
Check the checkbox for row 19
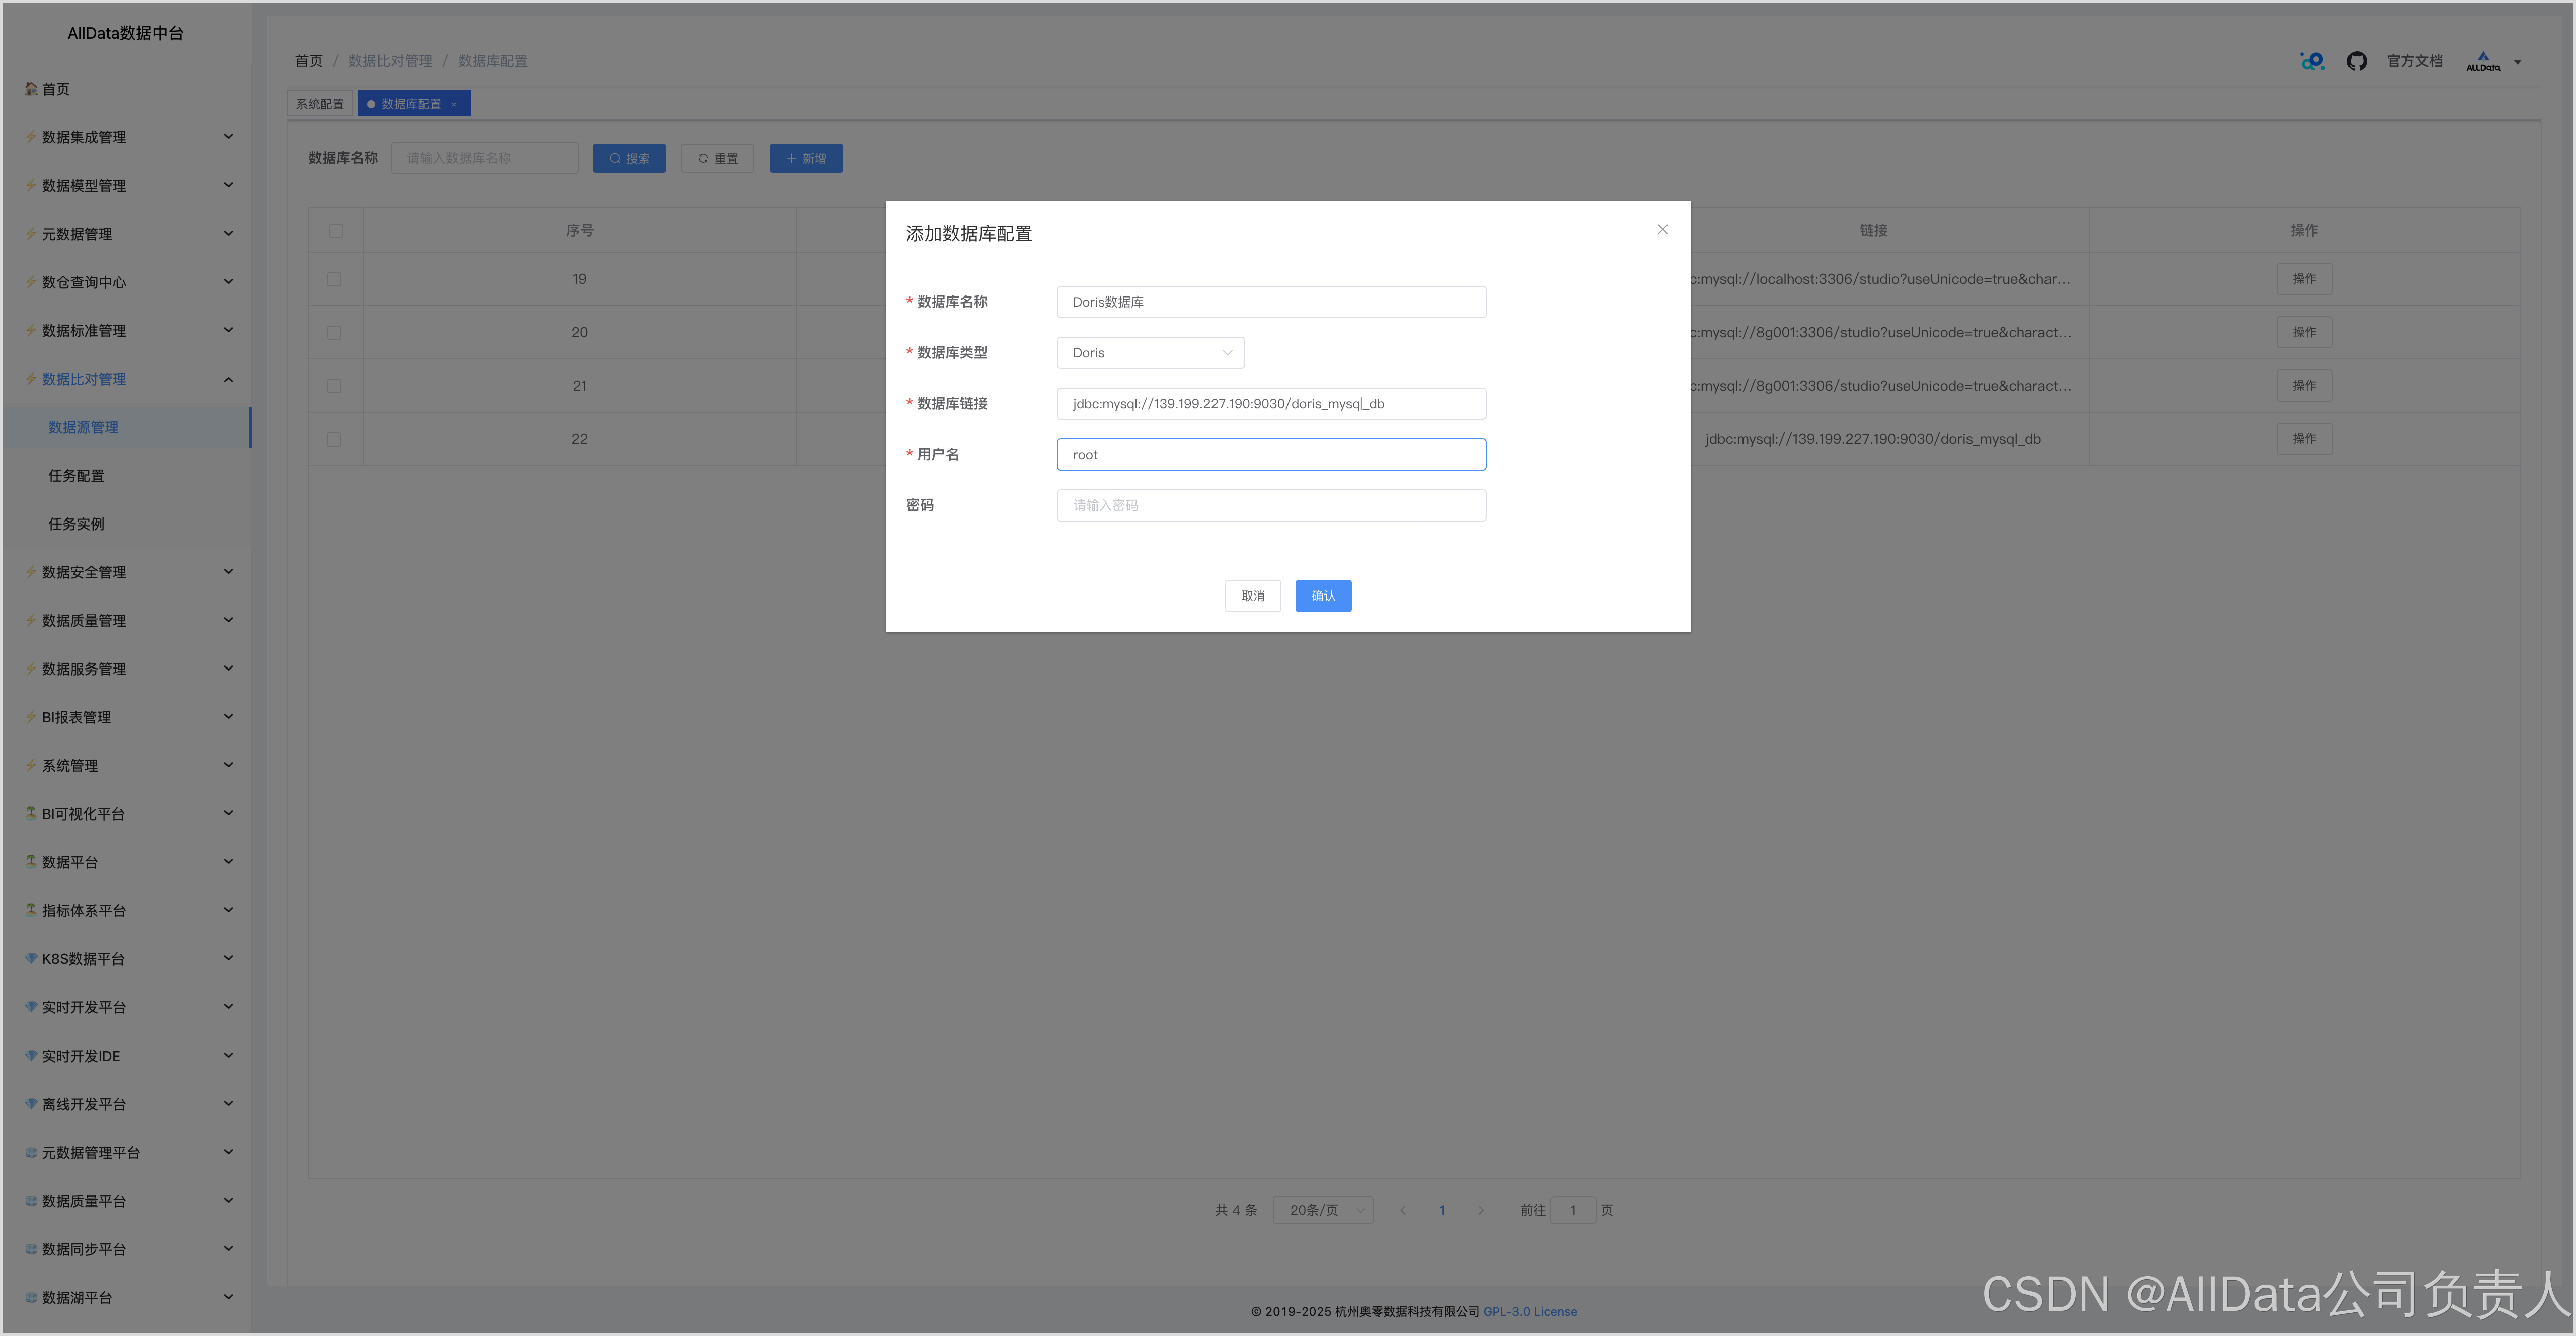tap(334, 279)
